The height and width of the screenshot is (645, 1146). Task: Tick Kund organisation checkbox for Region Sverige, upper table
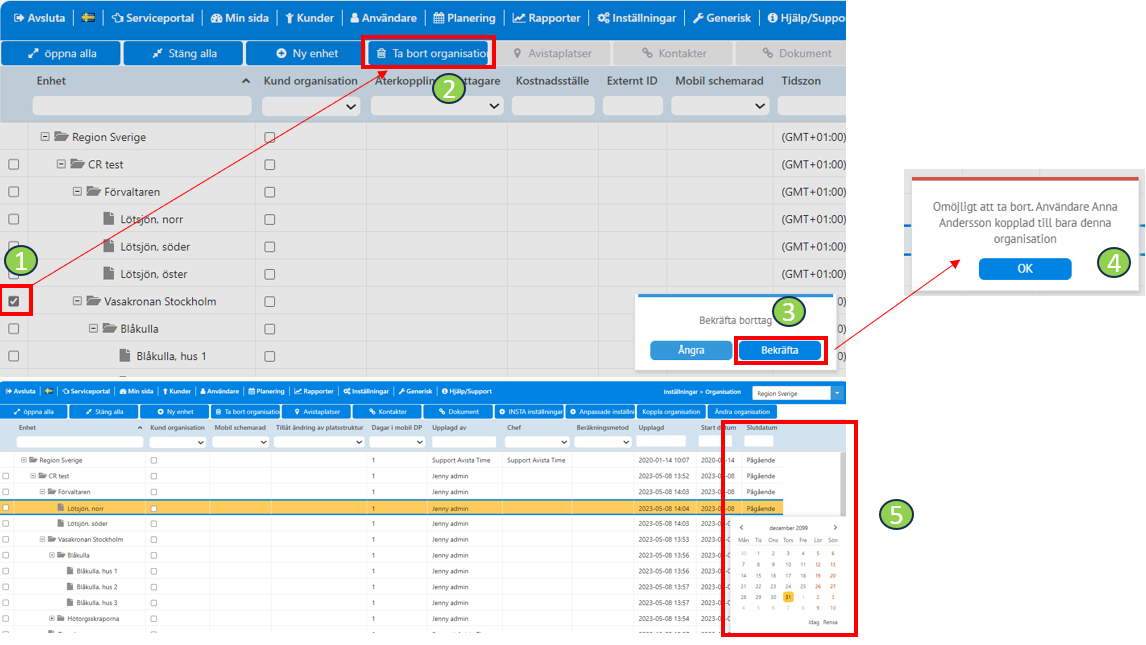point(270,137)
